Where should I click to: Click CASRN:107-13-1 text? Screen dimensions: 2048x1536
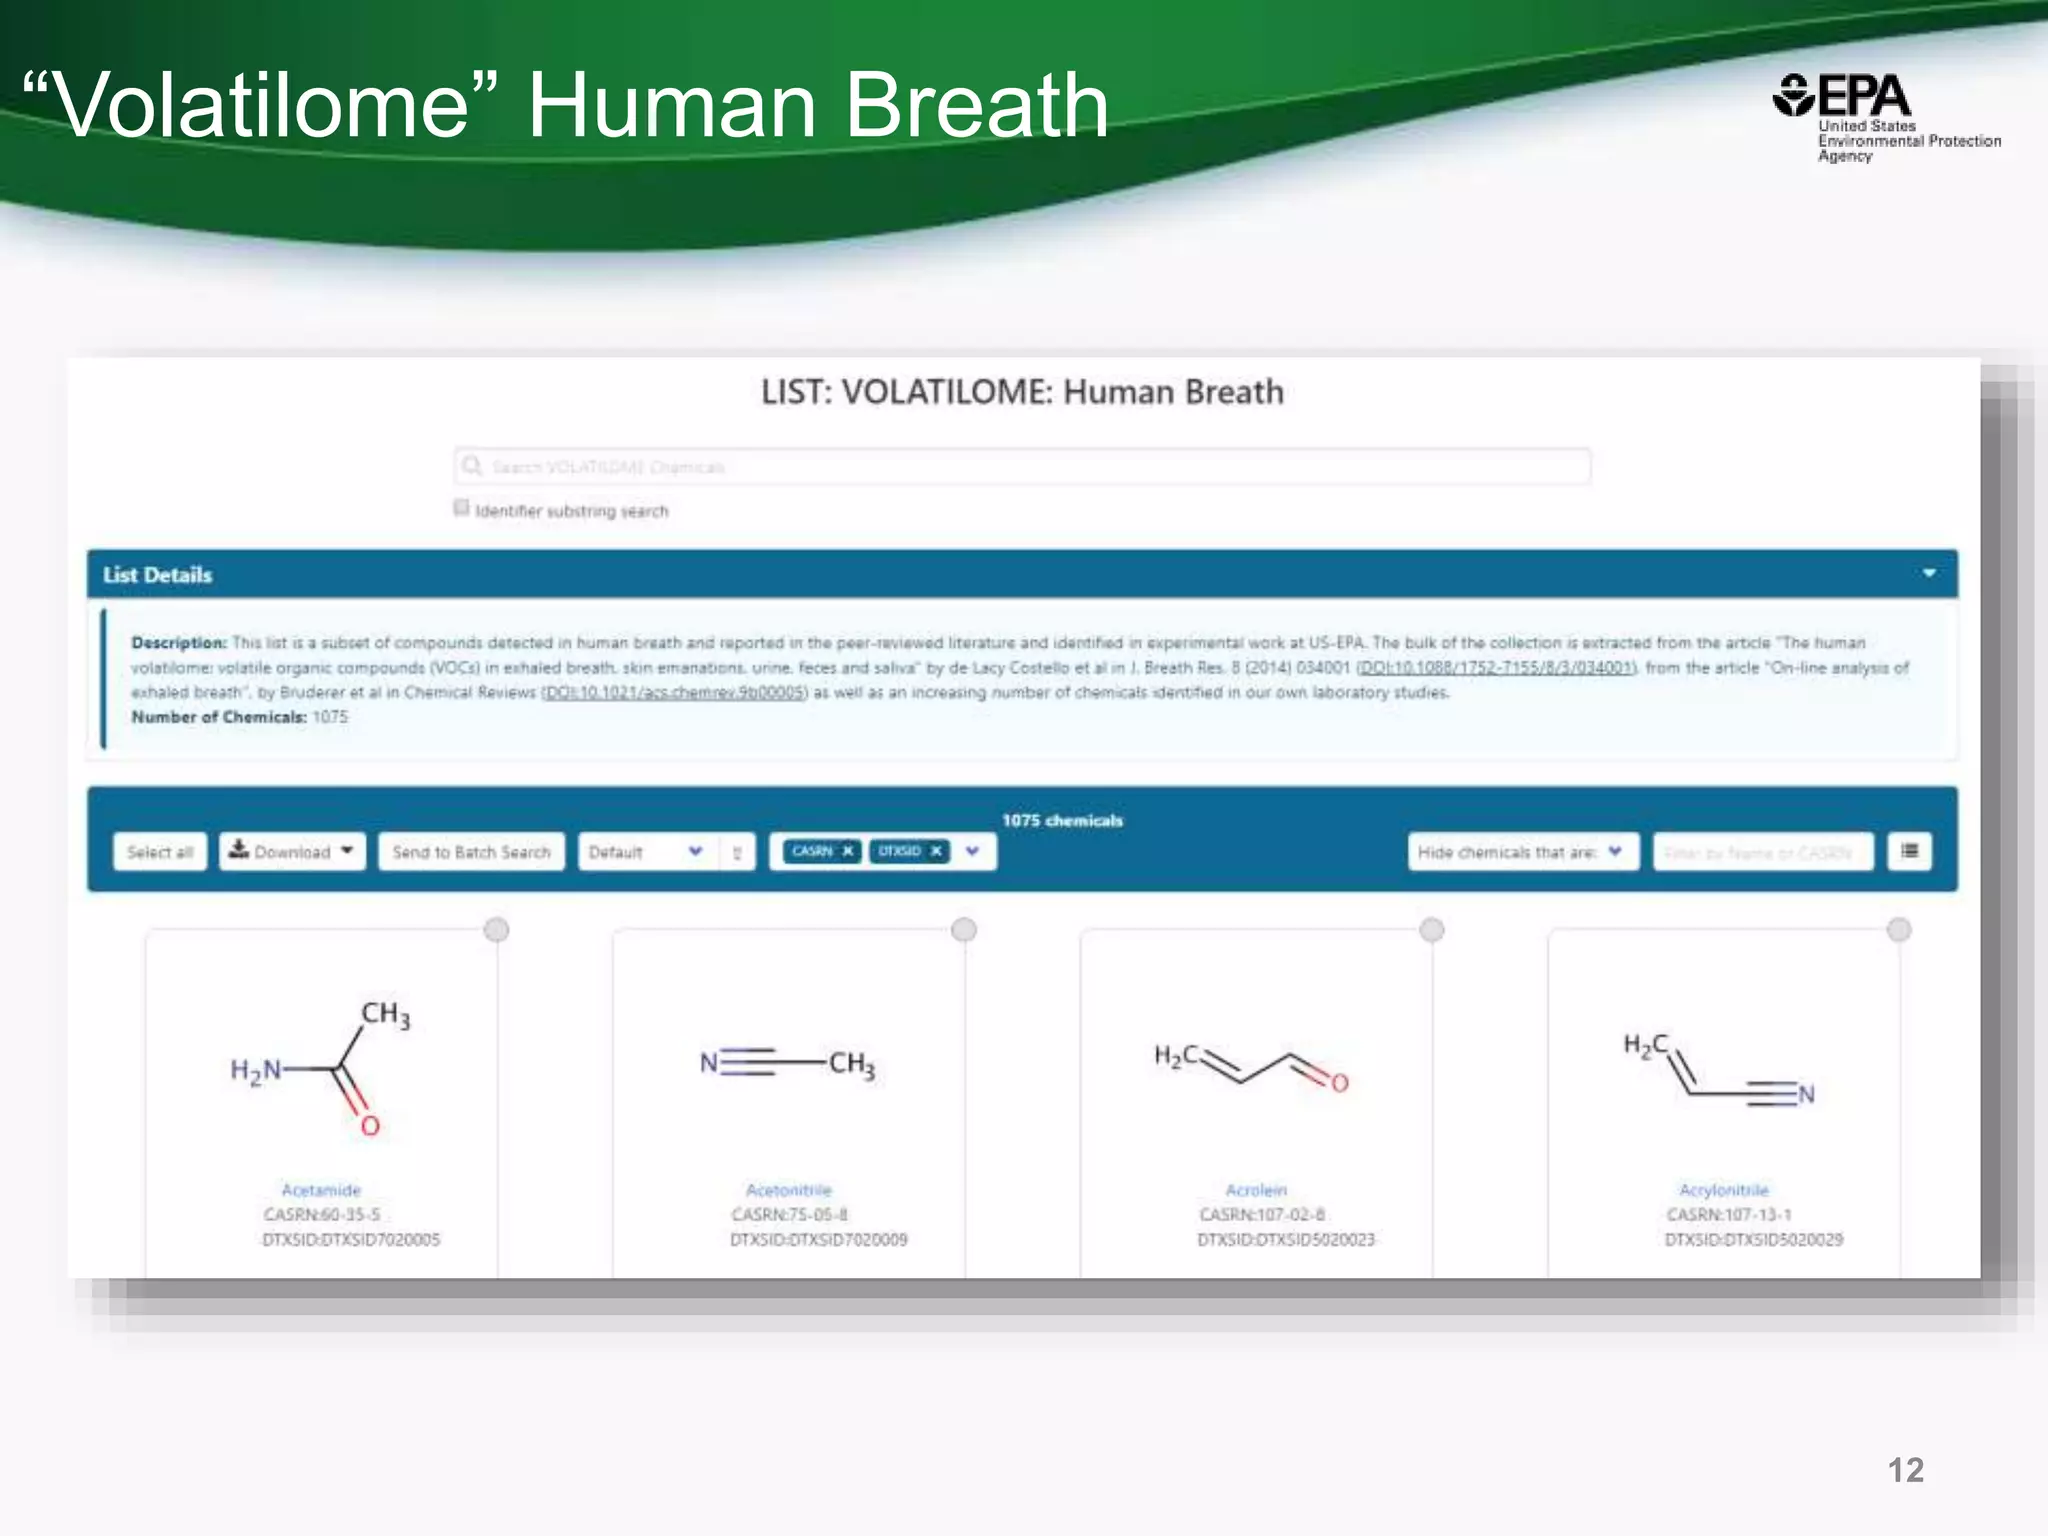click(x=1729, y=1215)
